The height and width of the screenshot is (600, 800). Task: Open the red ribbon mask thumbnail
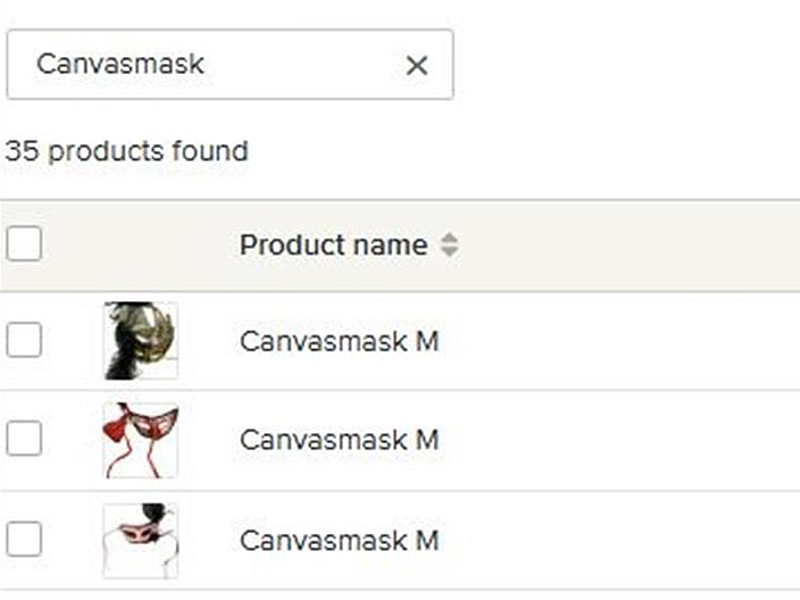click(140, 440)
